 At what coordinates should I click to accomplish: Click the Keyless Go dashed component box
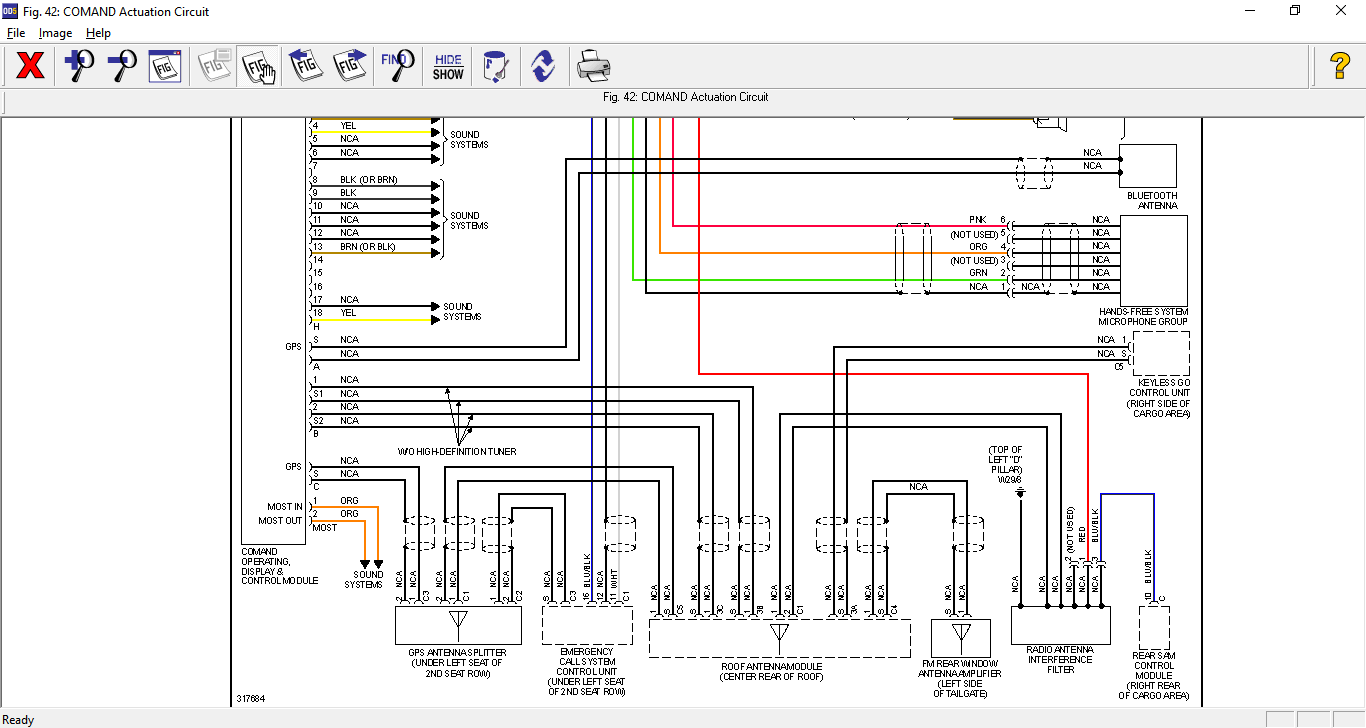click(1161, 353)
